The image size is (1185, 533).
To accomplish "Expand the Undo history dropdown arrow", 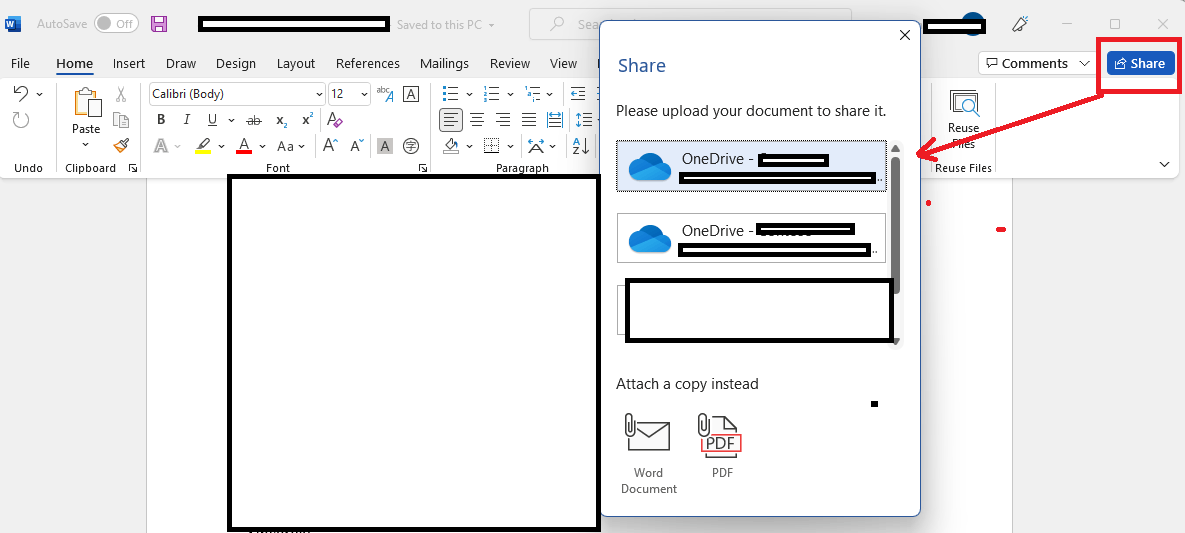I will click(39, 95).
